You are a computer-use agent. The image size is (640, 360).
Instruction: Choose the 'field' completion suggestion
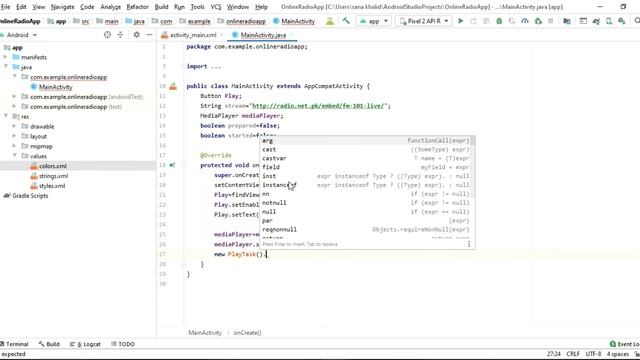point(367,167)
